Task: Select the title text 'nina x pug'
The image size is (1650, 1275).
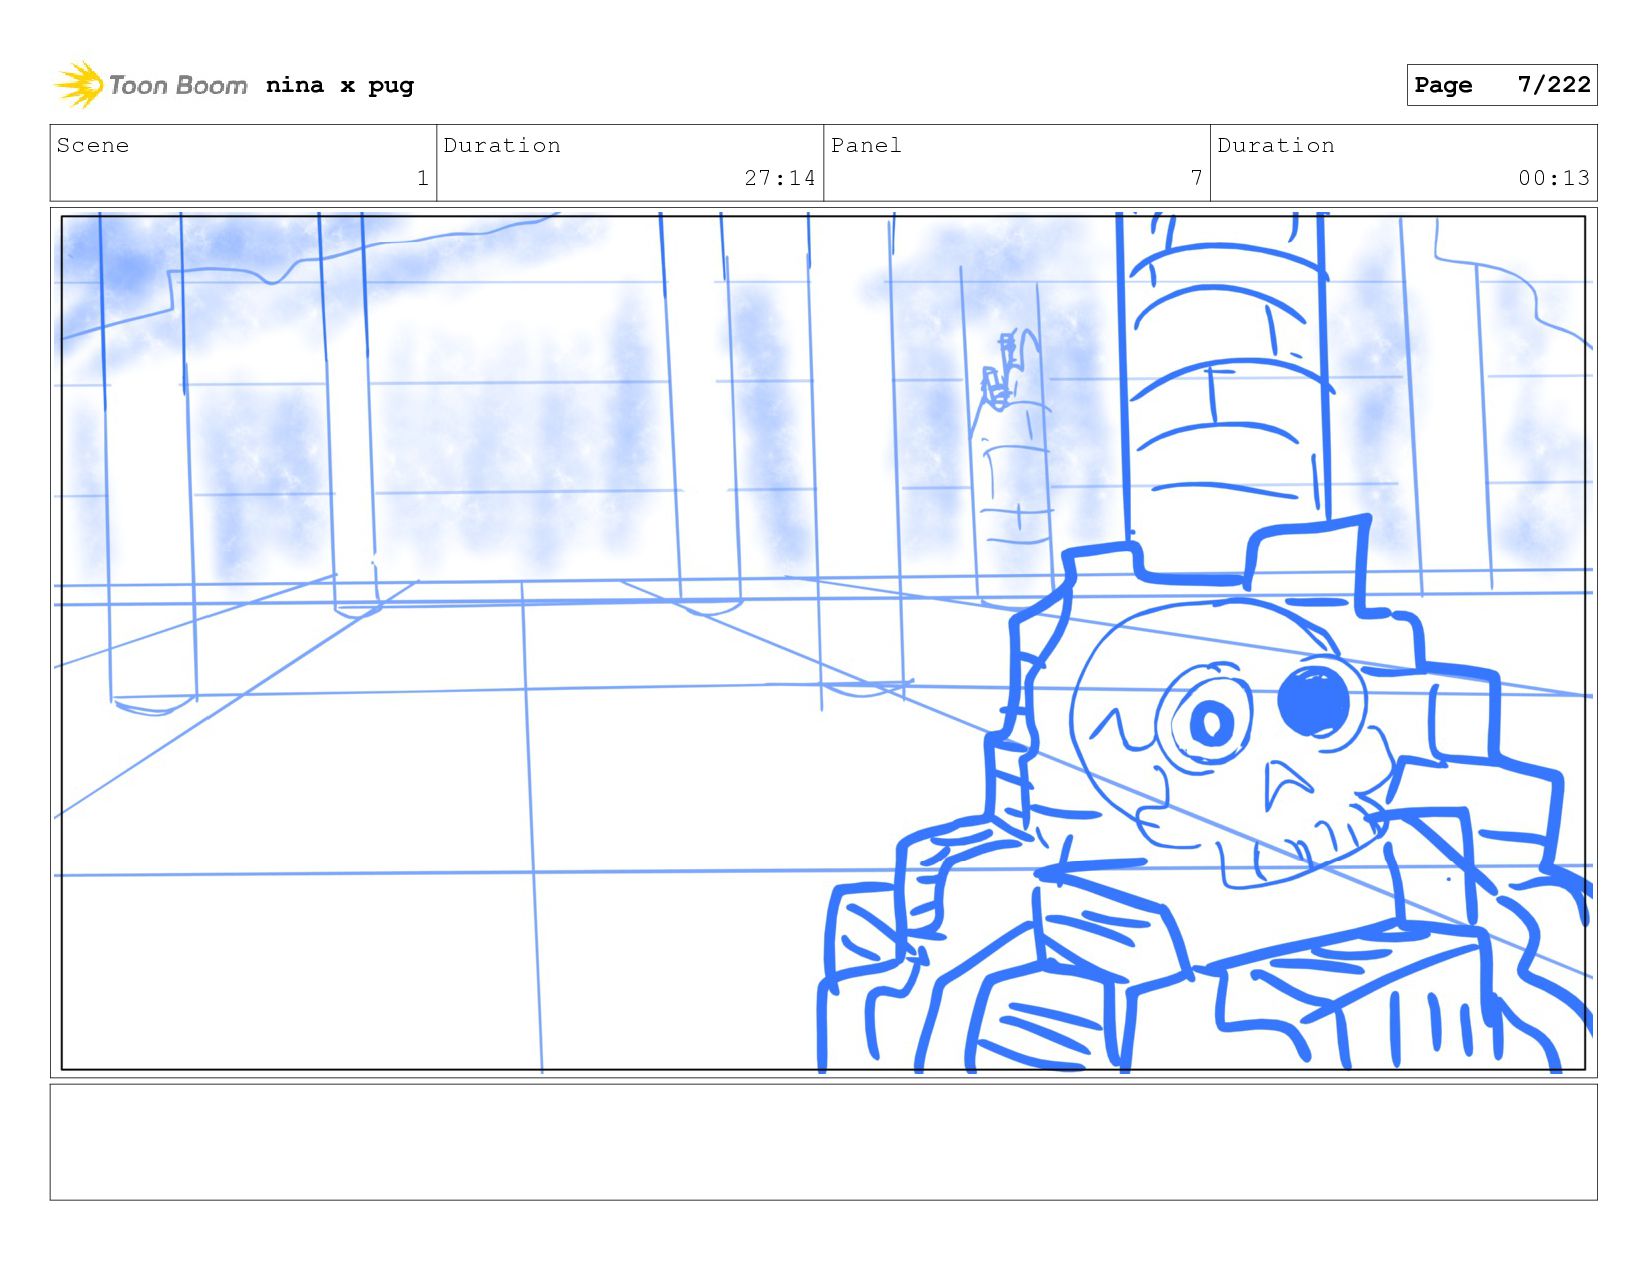Action: coord(340,86)
